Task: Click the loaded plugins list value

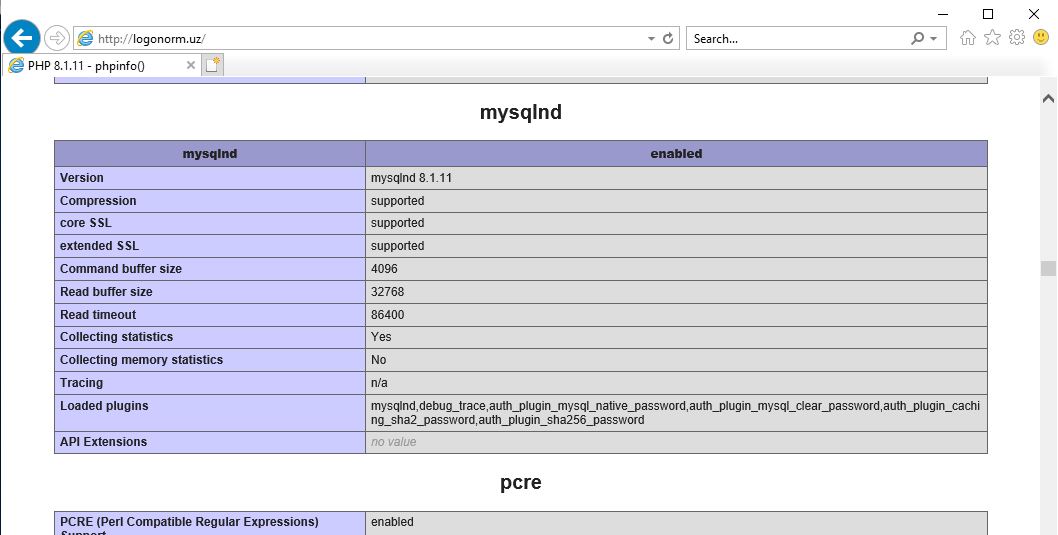Action: (675, 413)
